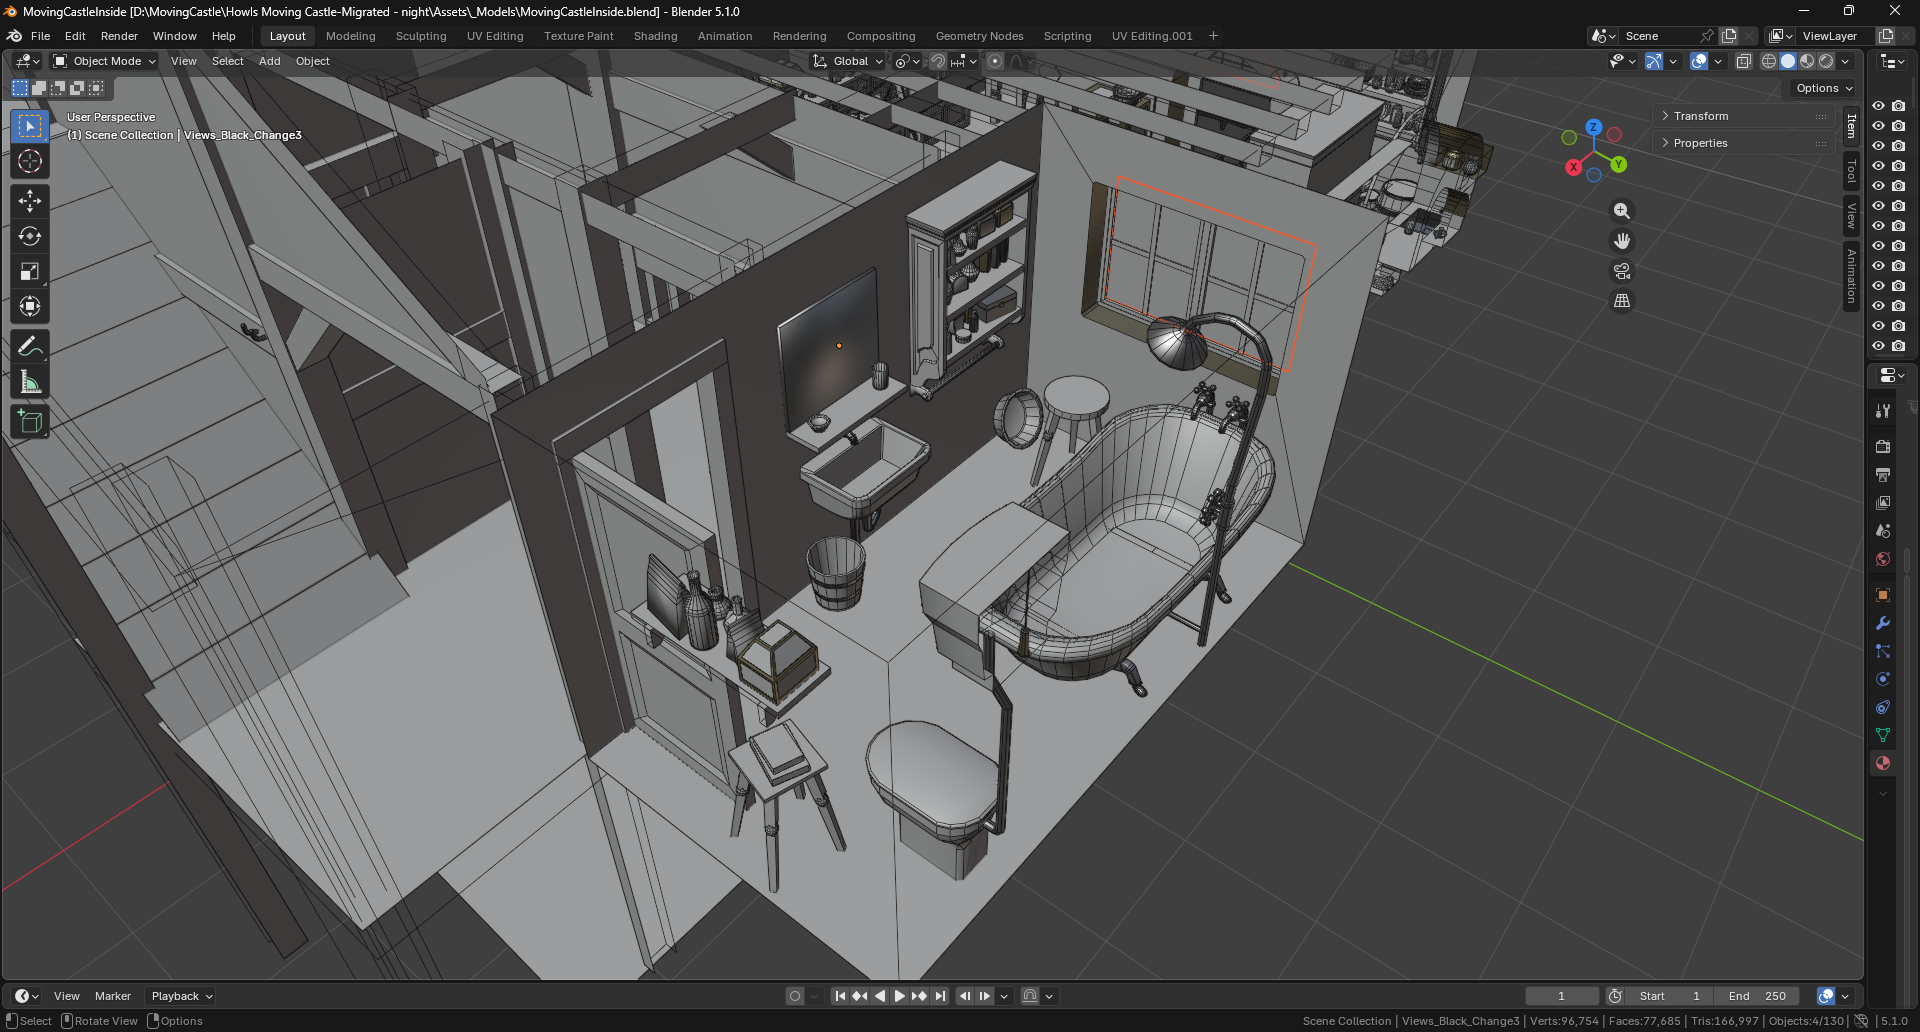Switch to Wireframe viewport shading

[1769, 61]
